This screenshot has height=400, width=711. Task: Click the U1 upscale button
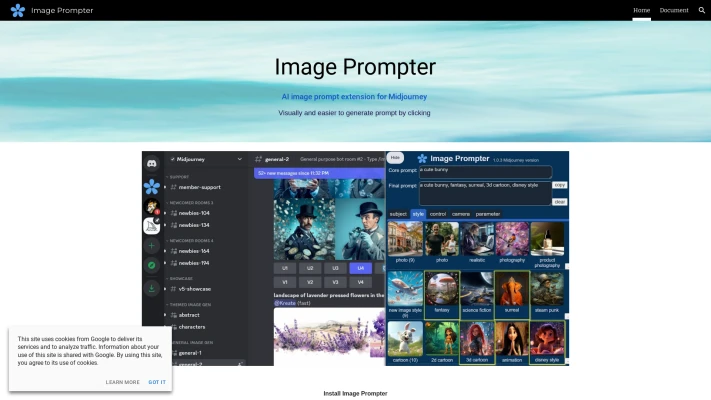tap(285, 268)
